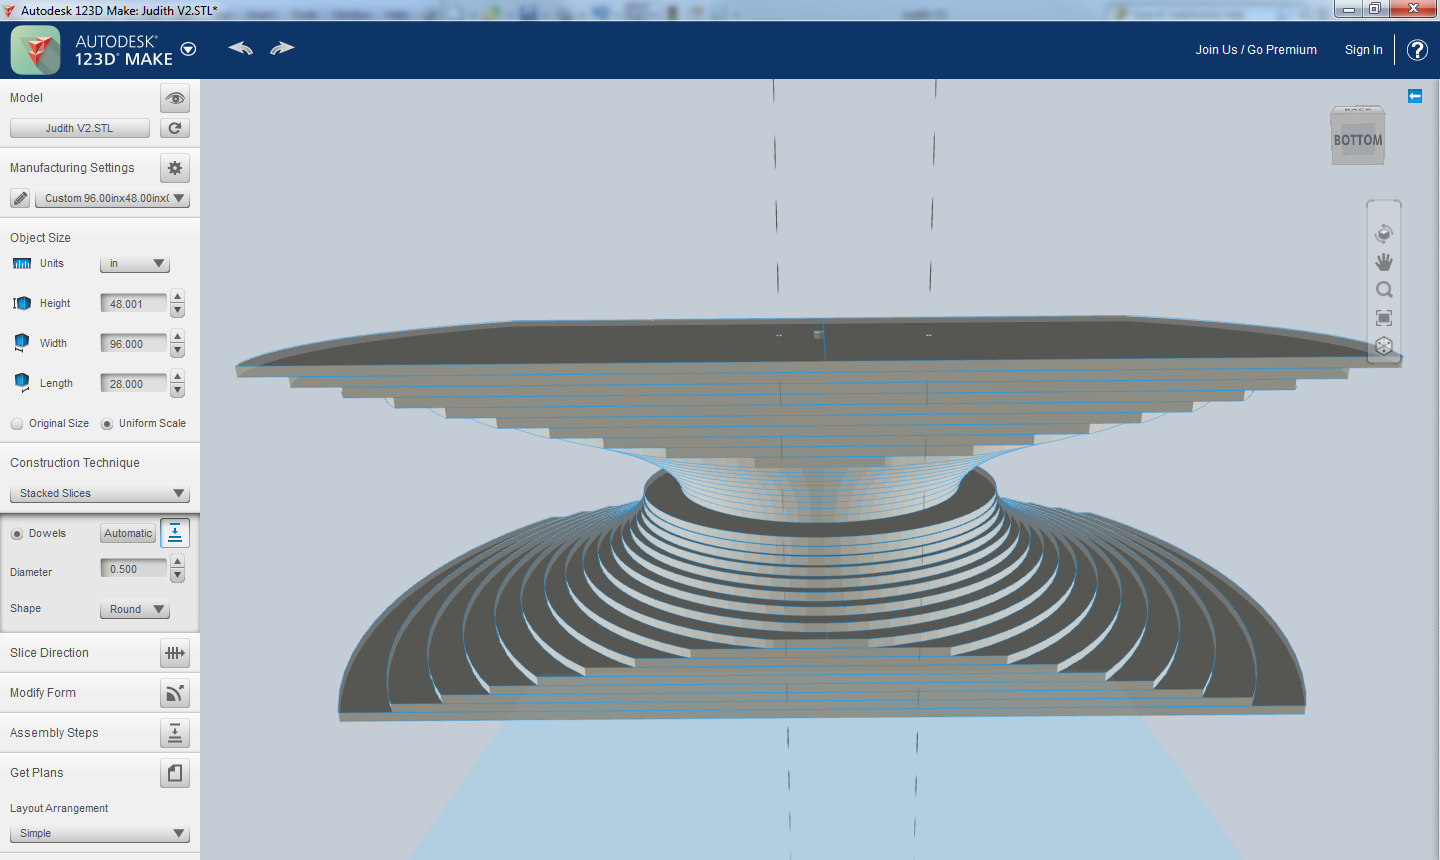Viewport: 1440px width, 860px height.
Task: Select the Pan hand tool
Action: coord(1384,261)
